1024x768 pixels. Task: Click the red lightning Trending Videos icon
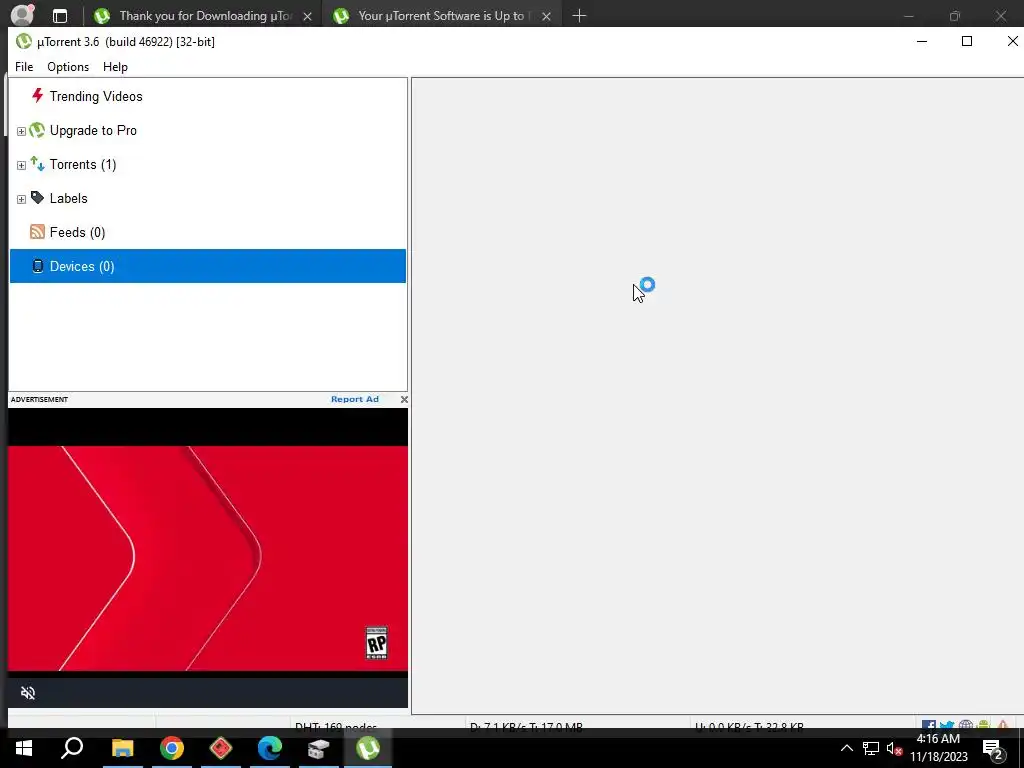point(38,96)
